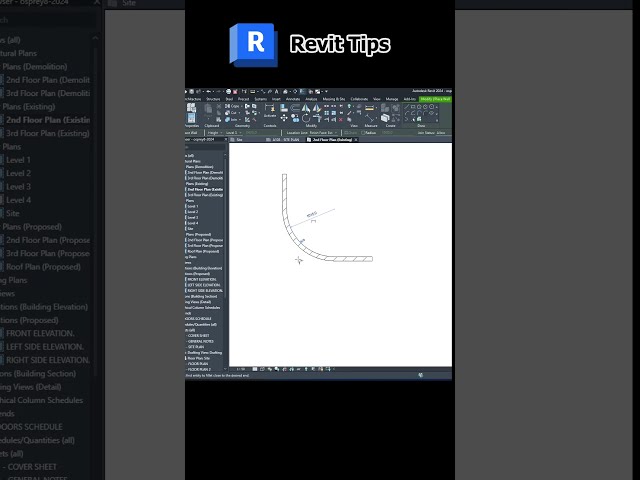Open the Location Line dropdown
This screenshot has height=480, width=640.
click(x=323, y=133)
